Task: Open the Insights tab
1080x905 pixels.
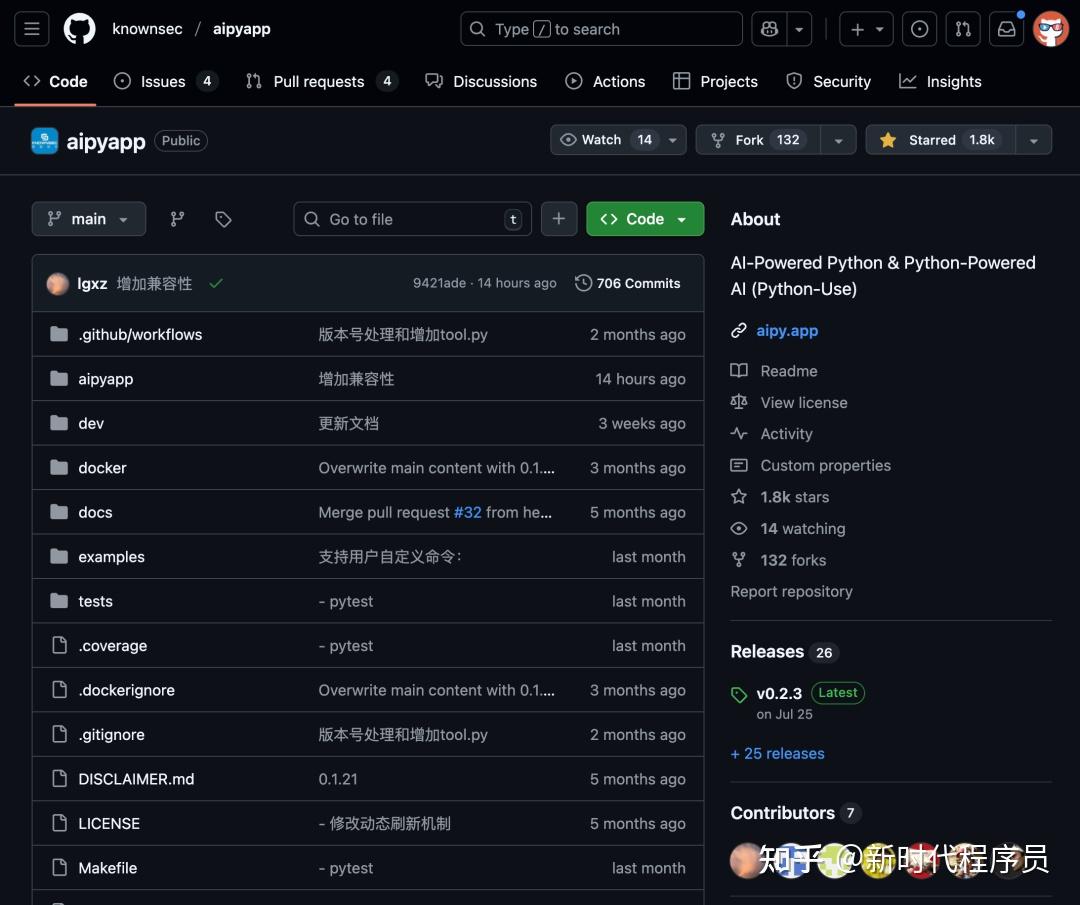Action: (x=940, y=81)
